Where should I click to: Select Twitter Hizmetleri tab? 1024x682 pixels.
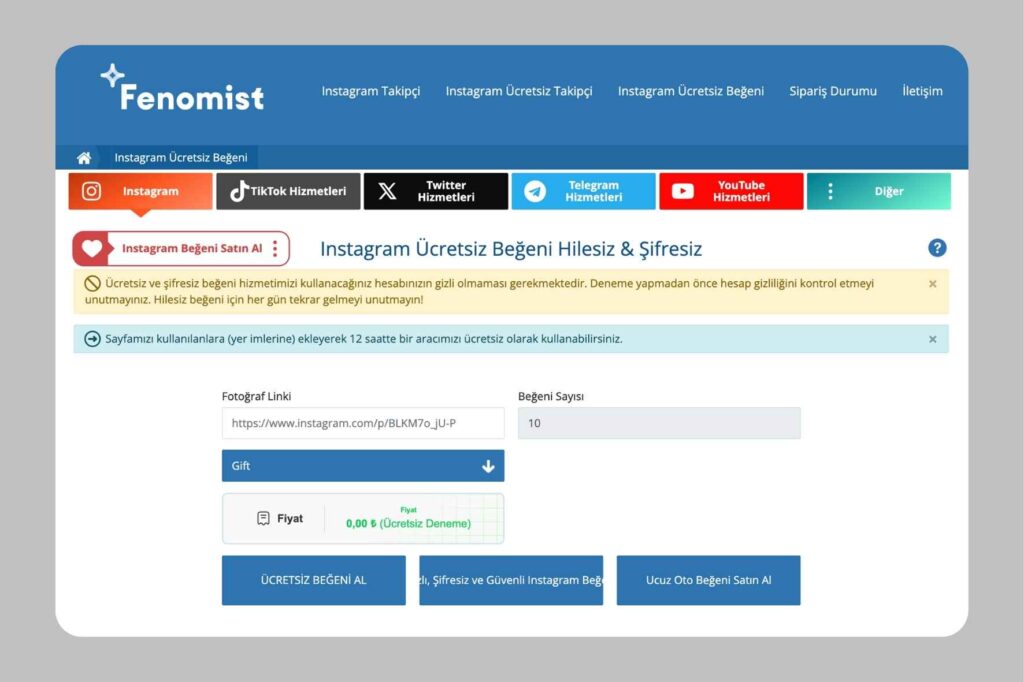[x=436, y=191]
